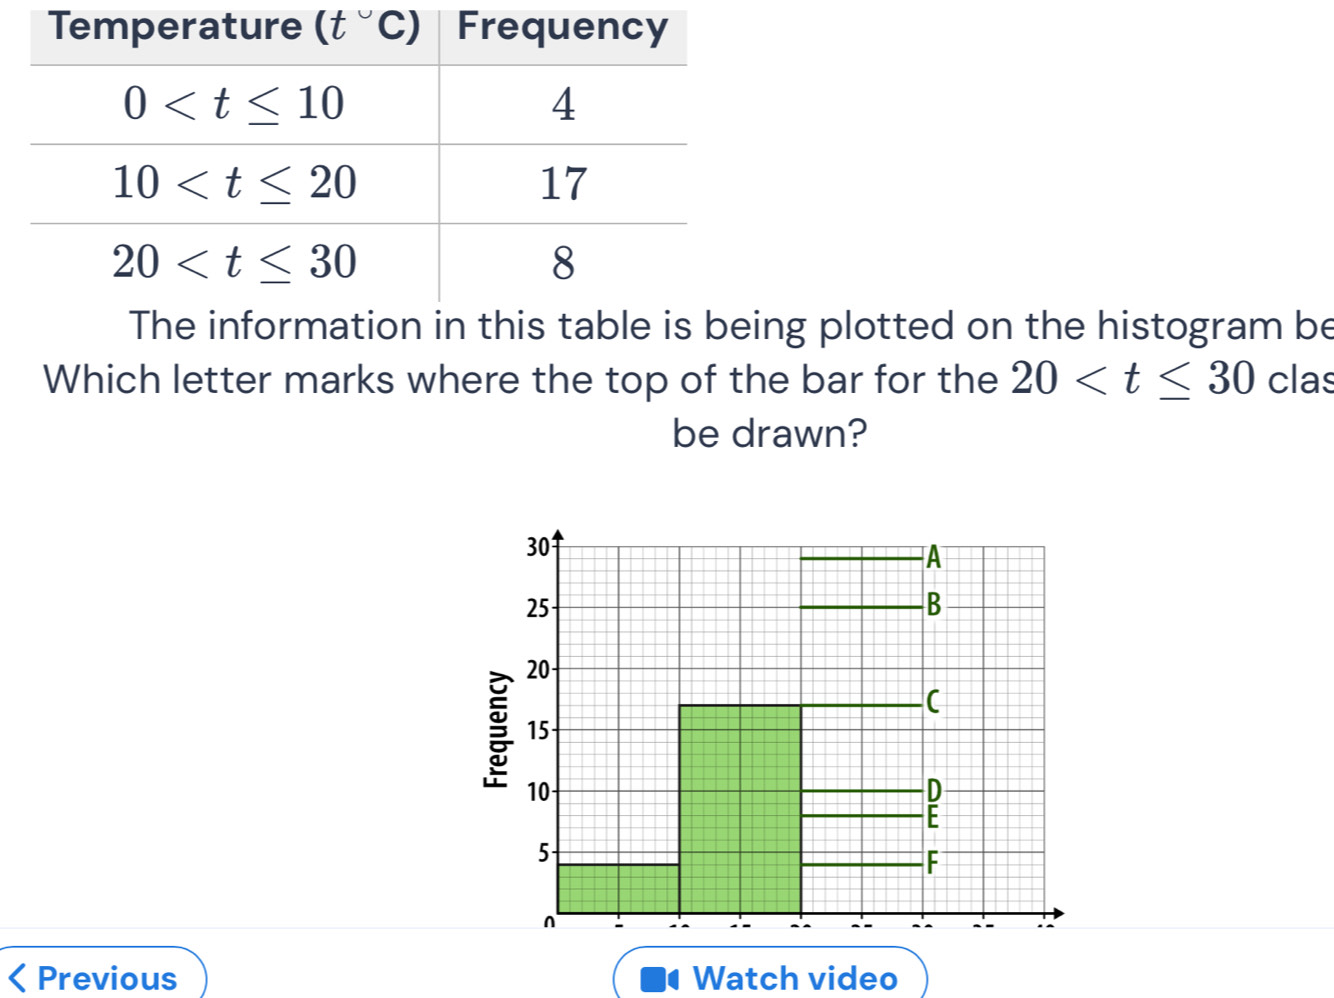Click the video camera icon
Image resolution: width=1334 pixels, height=998 pixels.
click(660, 978)
